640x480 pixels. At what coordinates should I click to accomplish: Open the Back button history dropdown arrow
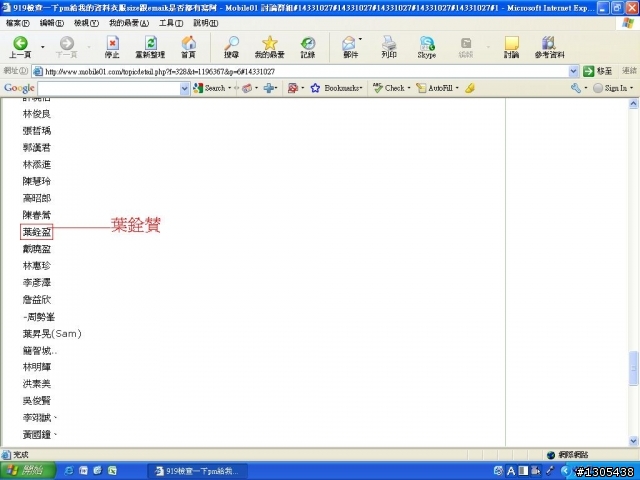click(42, 47)
